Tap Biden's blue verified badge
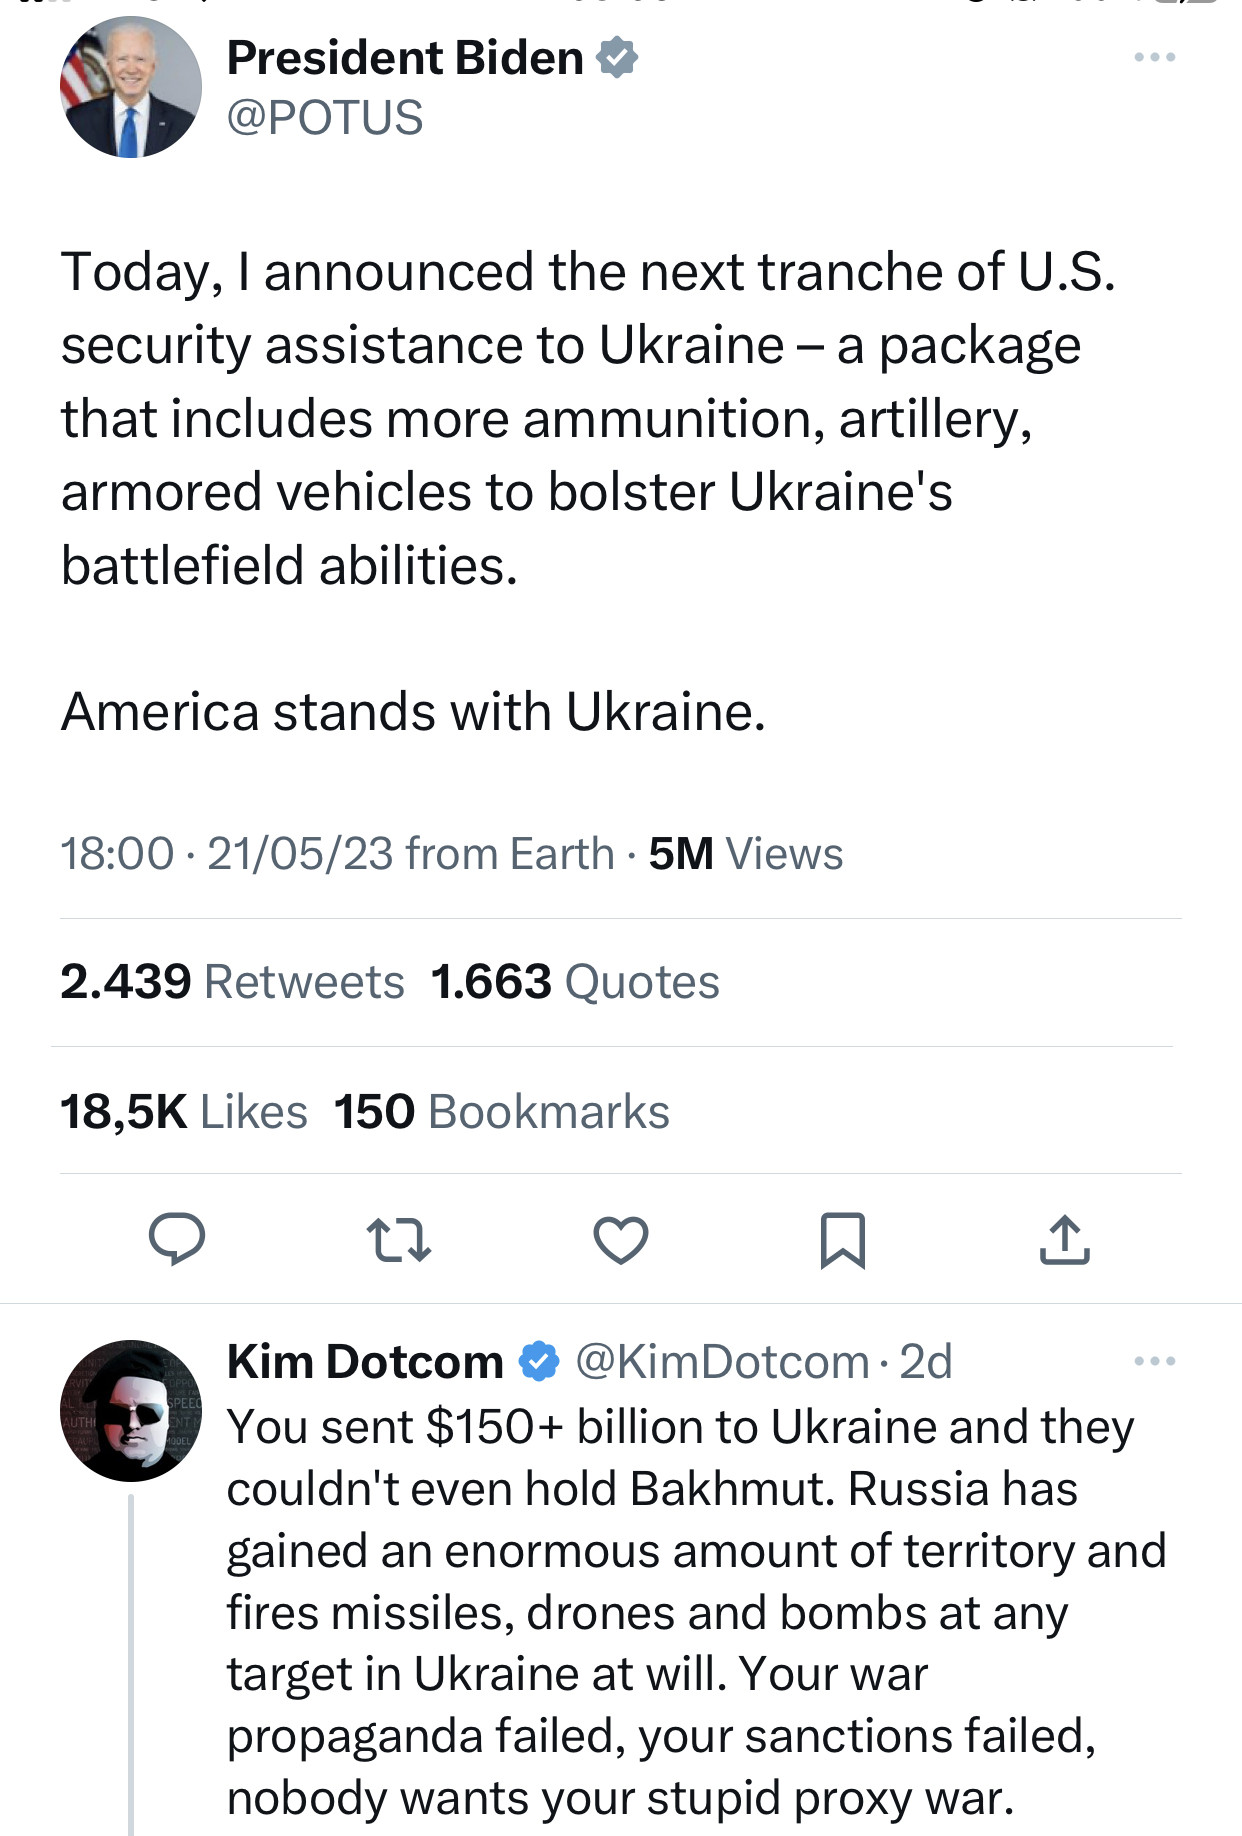1242x1836 pixels. coord(617,57)
